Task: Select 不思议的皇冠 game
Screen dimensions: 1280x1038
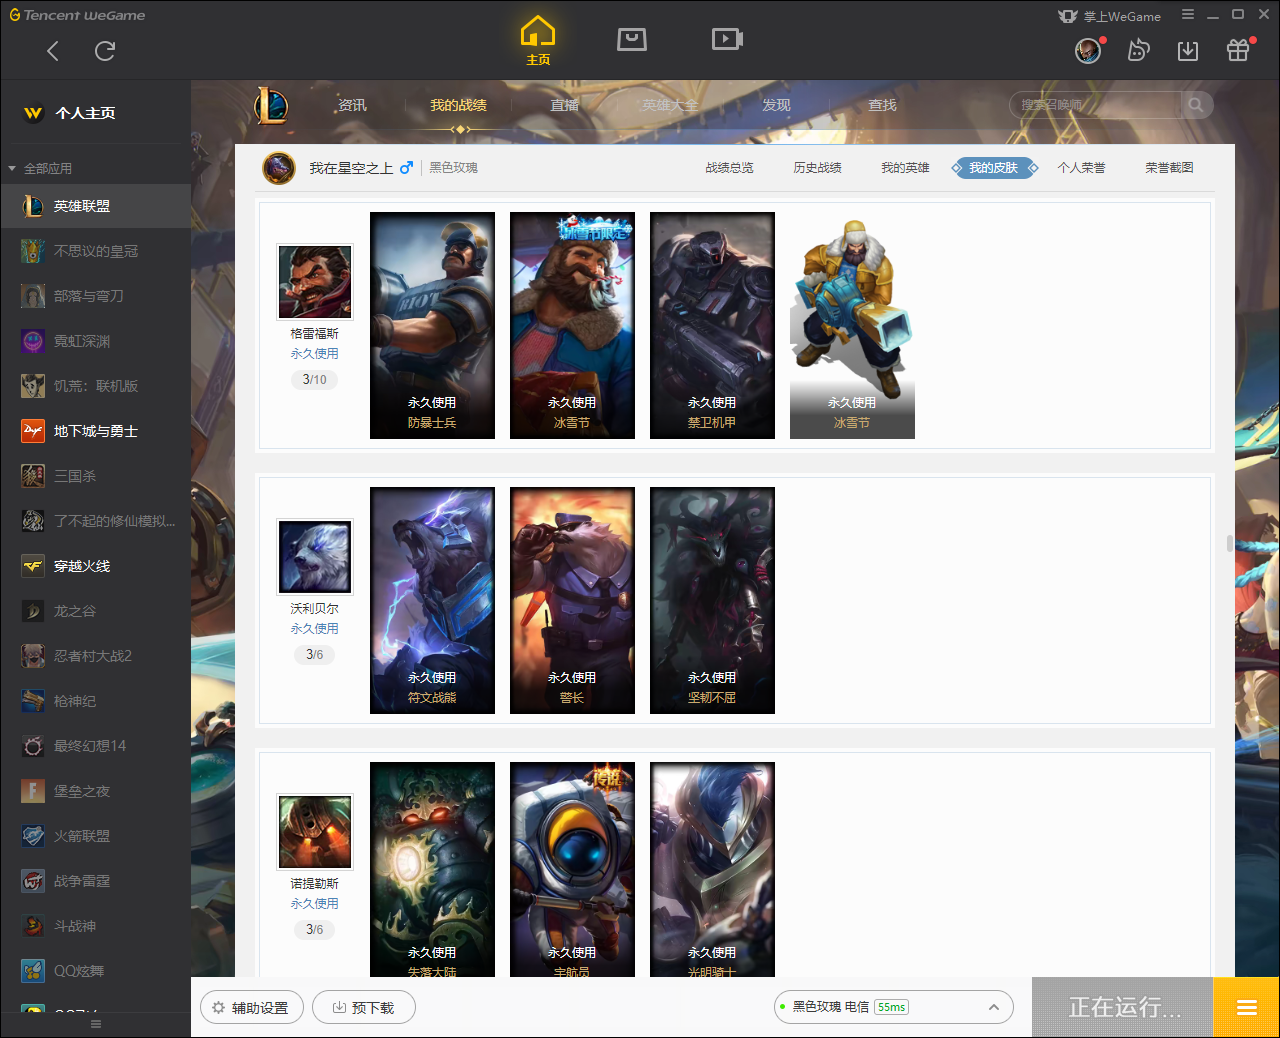Action: (x=95, y=251)
